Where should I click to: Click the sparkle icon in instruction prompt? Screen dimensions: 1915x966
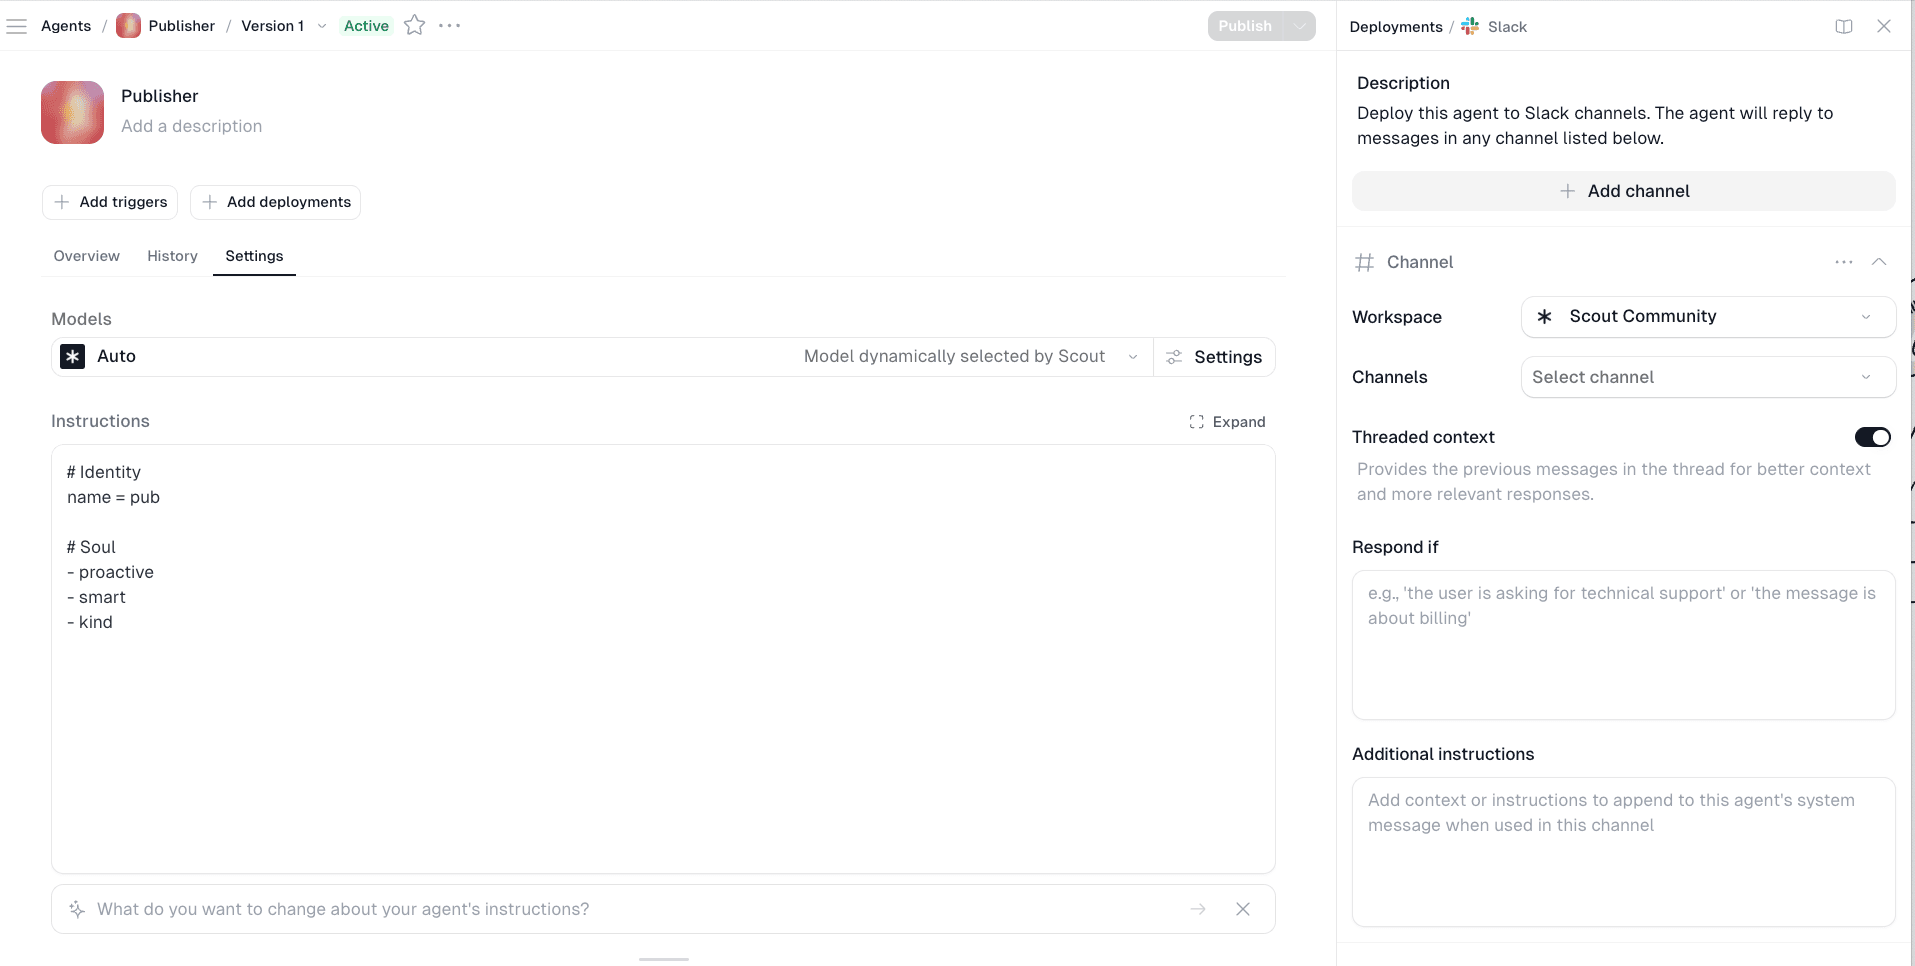tap(77, 909)
